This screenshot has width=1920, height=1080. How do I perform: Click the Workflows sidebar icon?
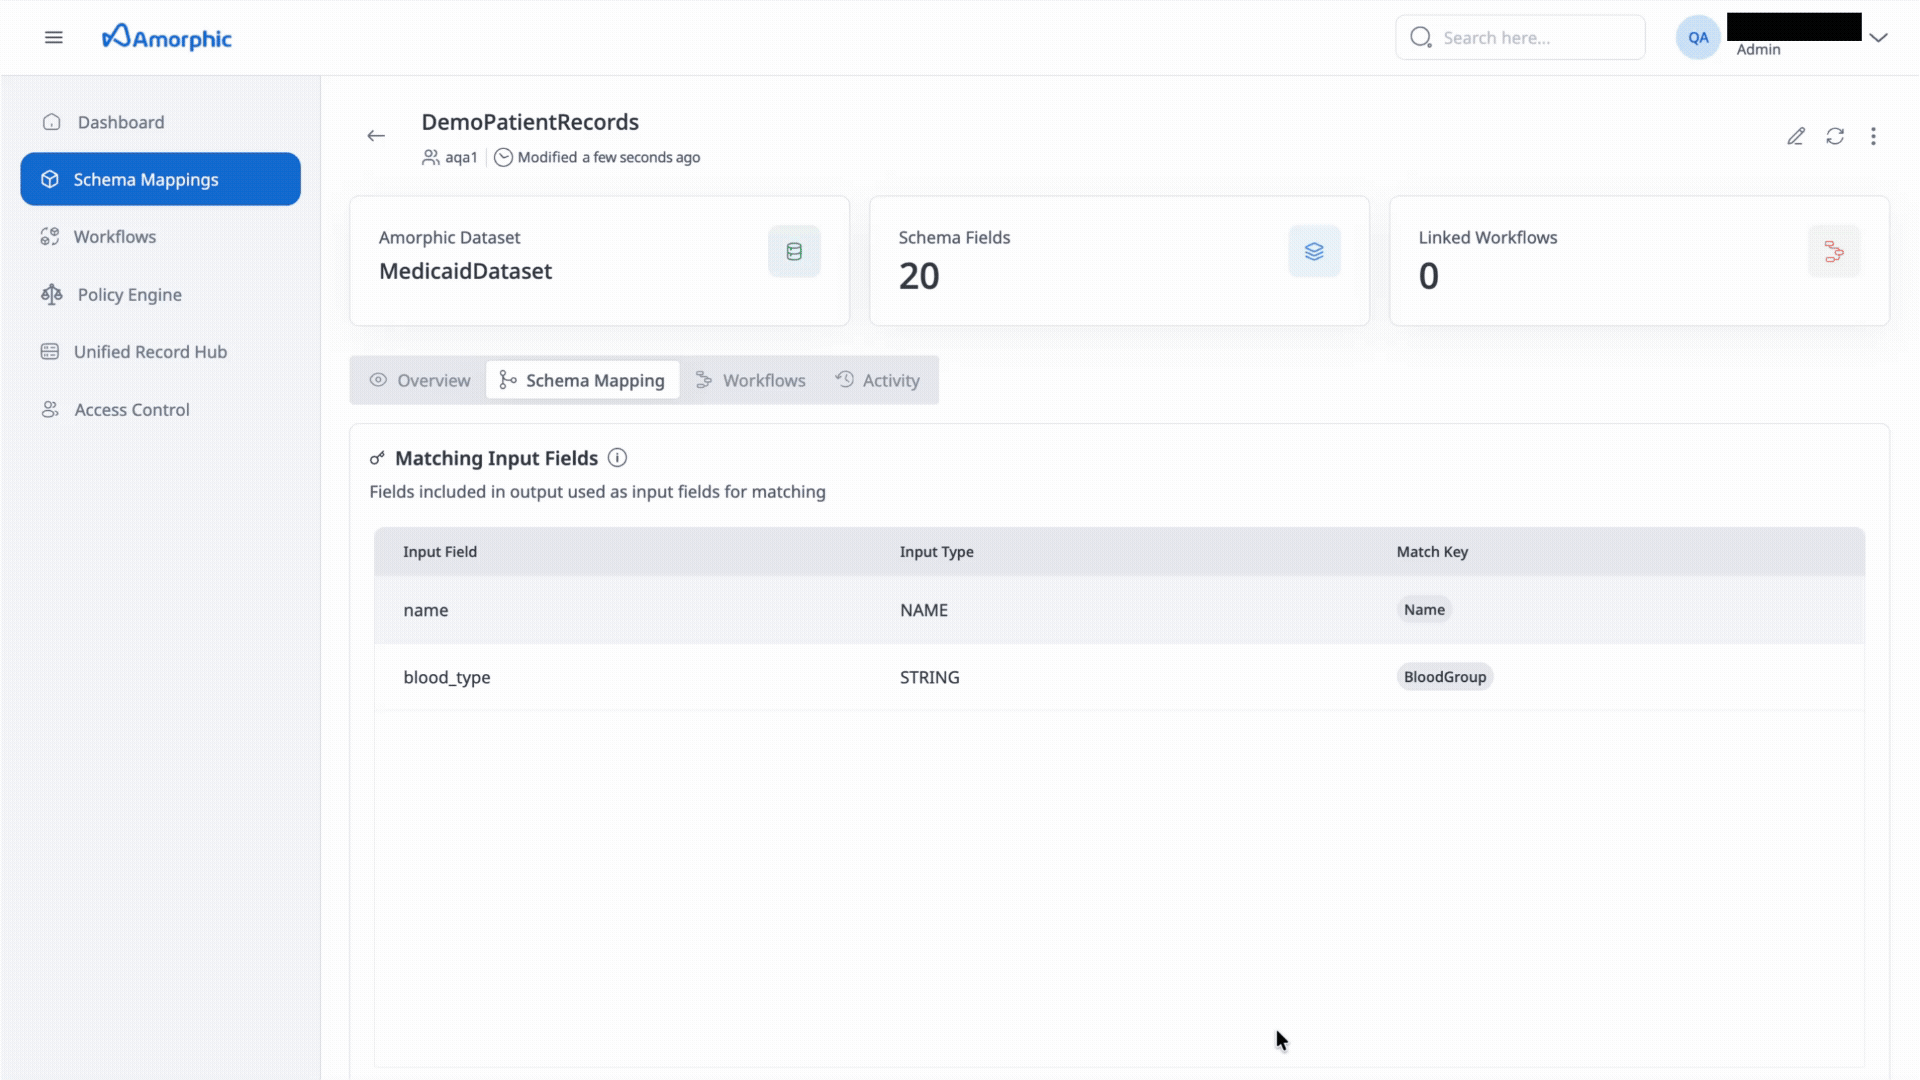[50, 236]
